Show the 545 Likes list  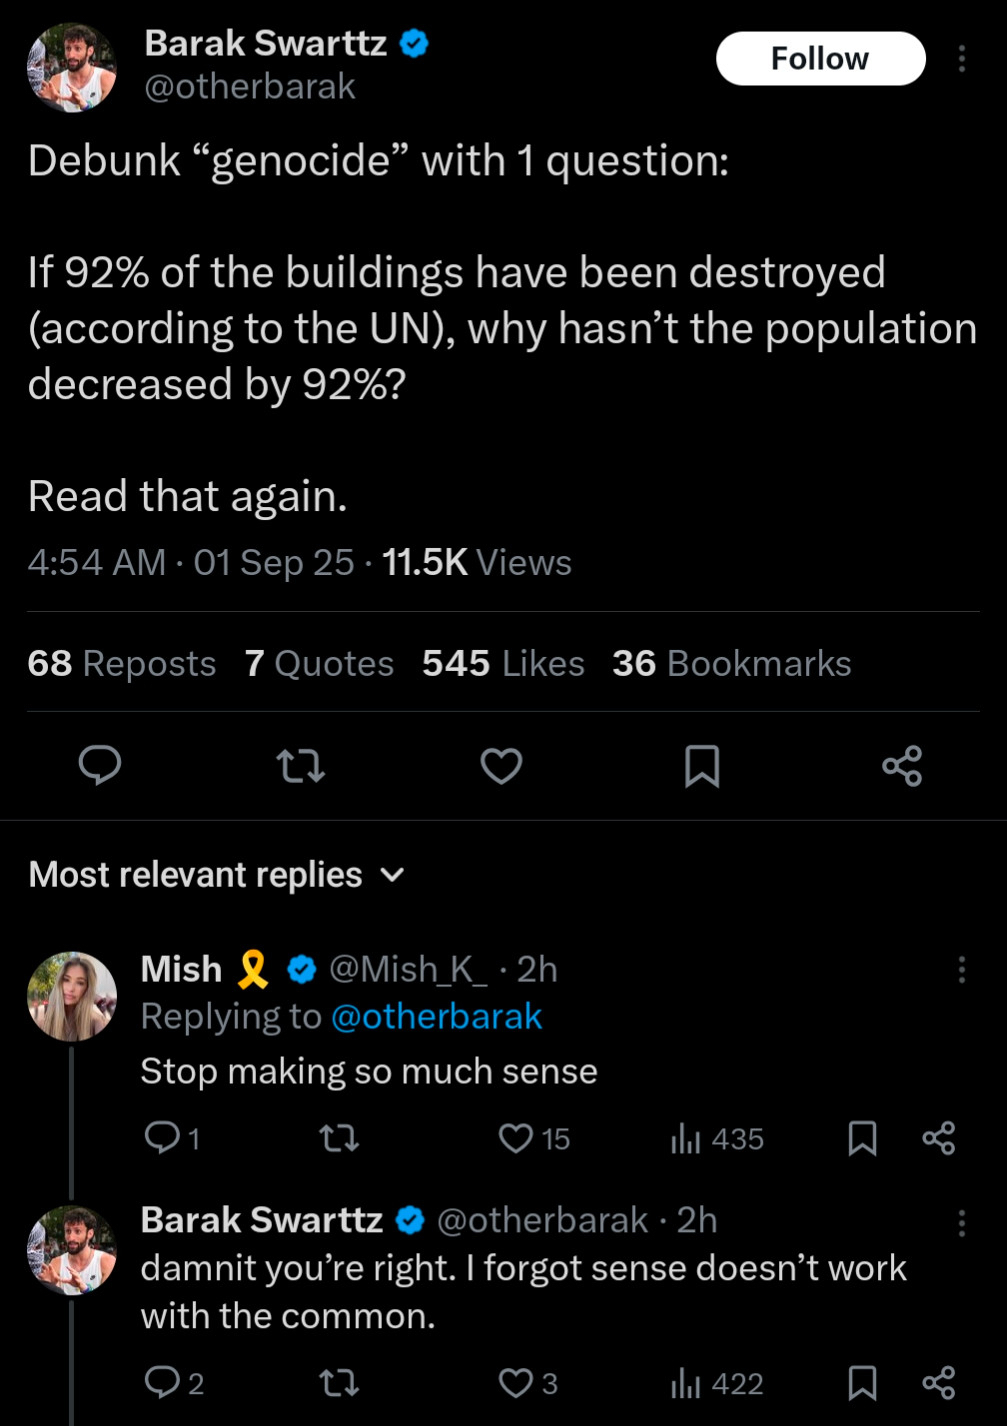pos(503,664)
